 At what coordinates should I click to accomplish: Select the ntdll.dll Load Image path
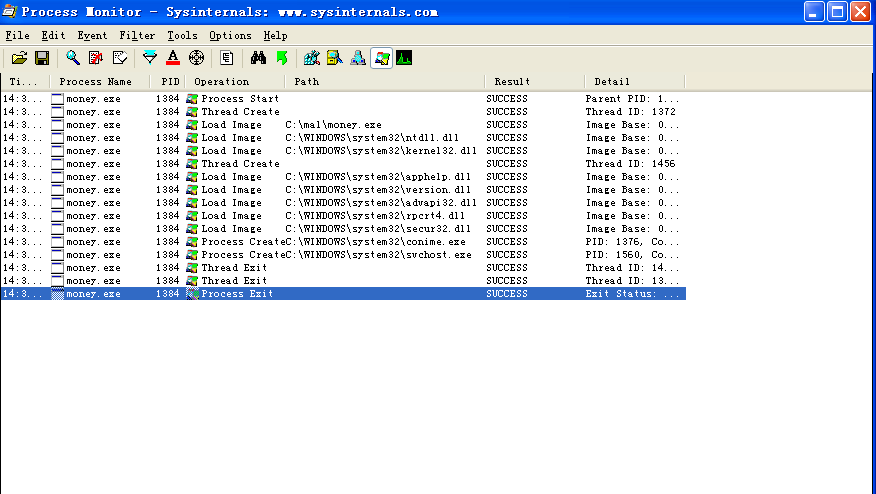[x=372, y=138]
